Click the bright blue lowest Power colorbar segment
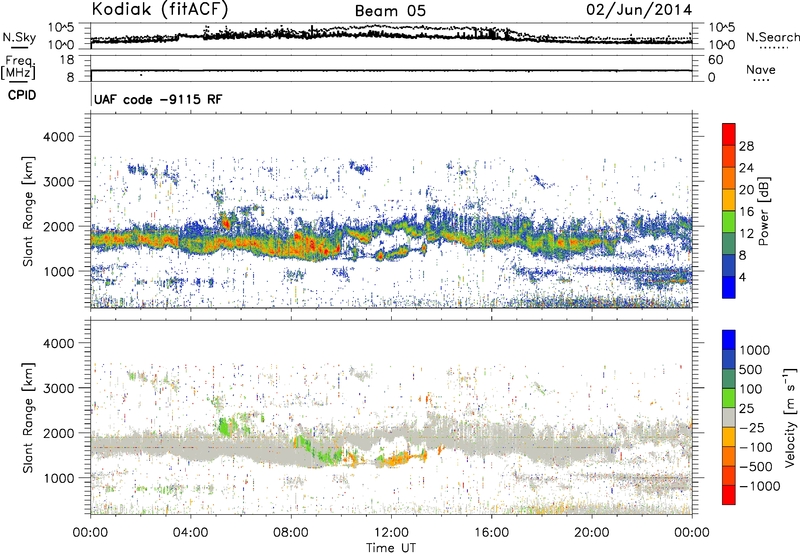800x554 pixels. click(729, 288)
